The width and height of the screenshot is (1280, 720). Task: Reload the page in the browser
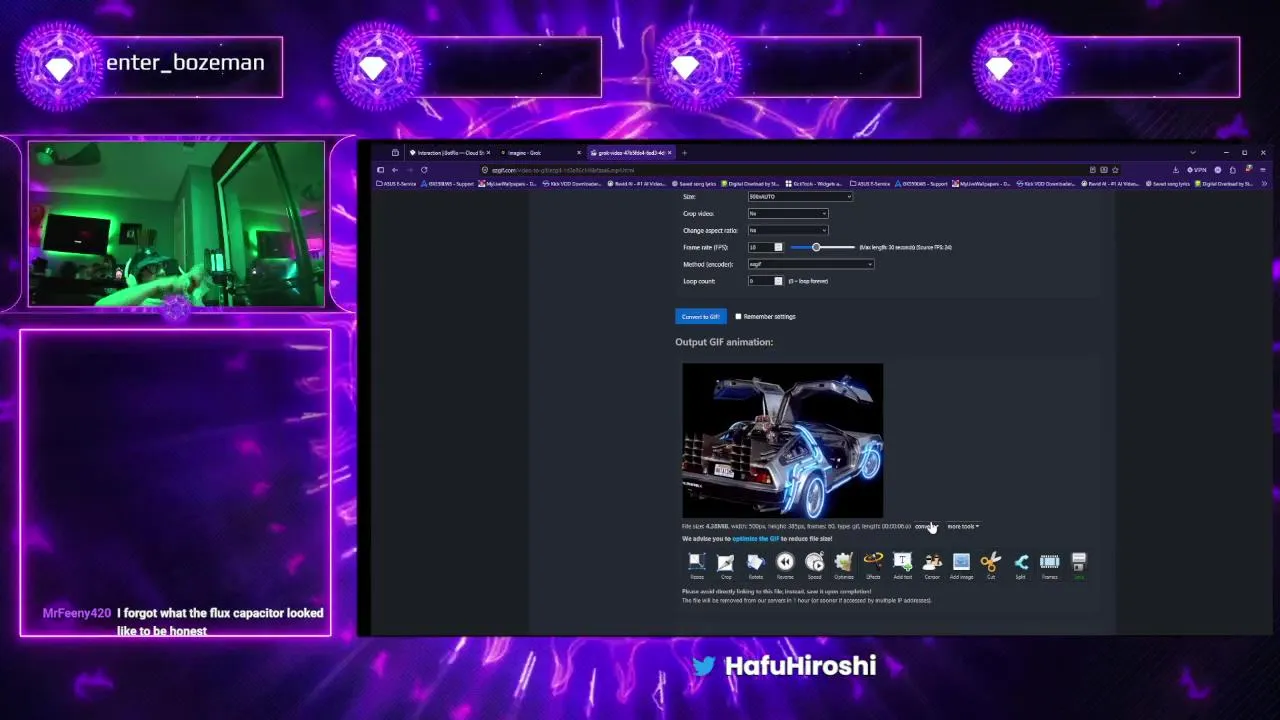coord(424,170)
